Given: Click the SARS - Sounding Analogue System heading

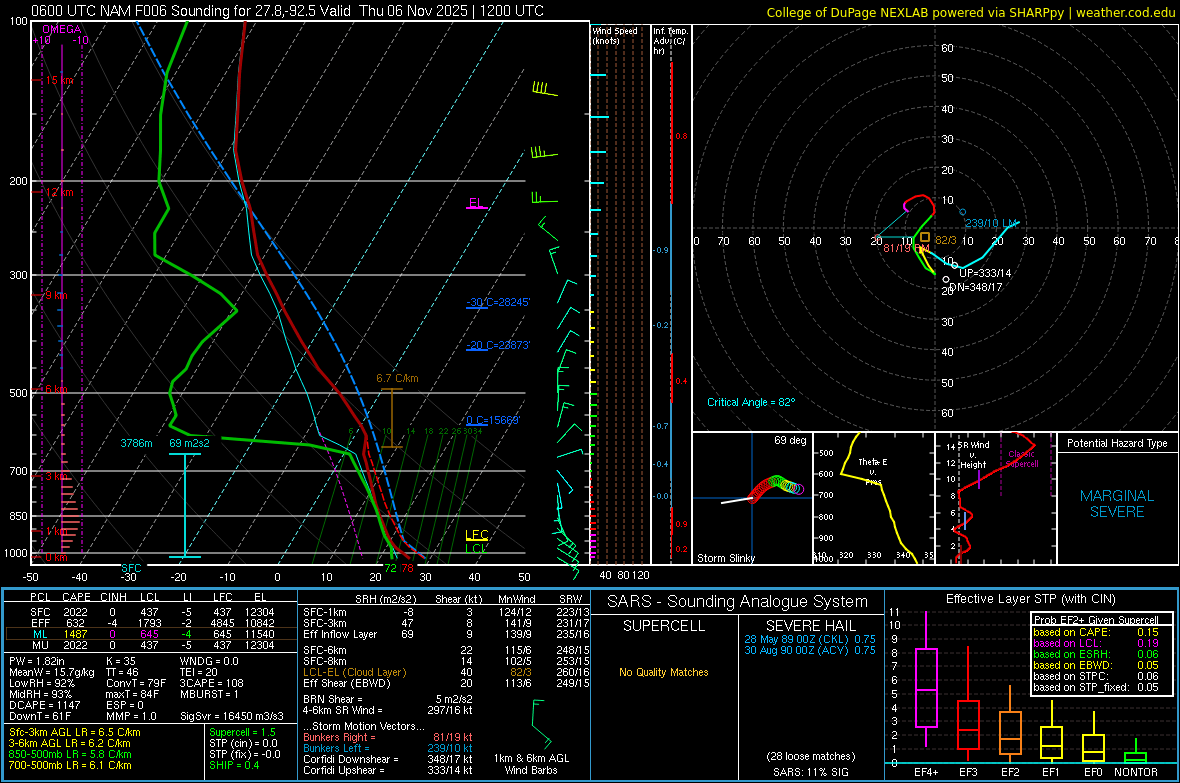Looking at the screenshot, I should tap(738, 602).
